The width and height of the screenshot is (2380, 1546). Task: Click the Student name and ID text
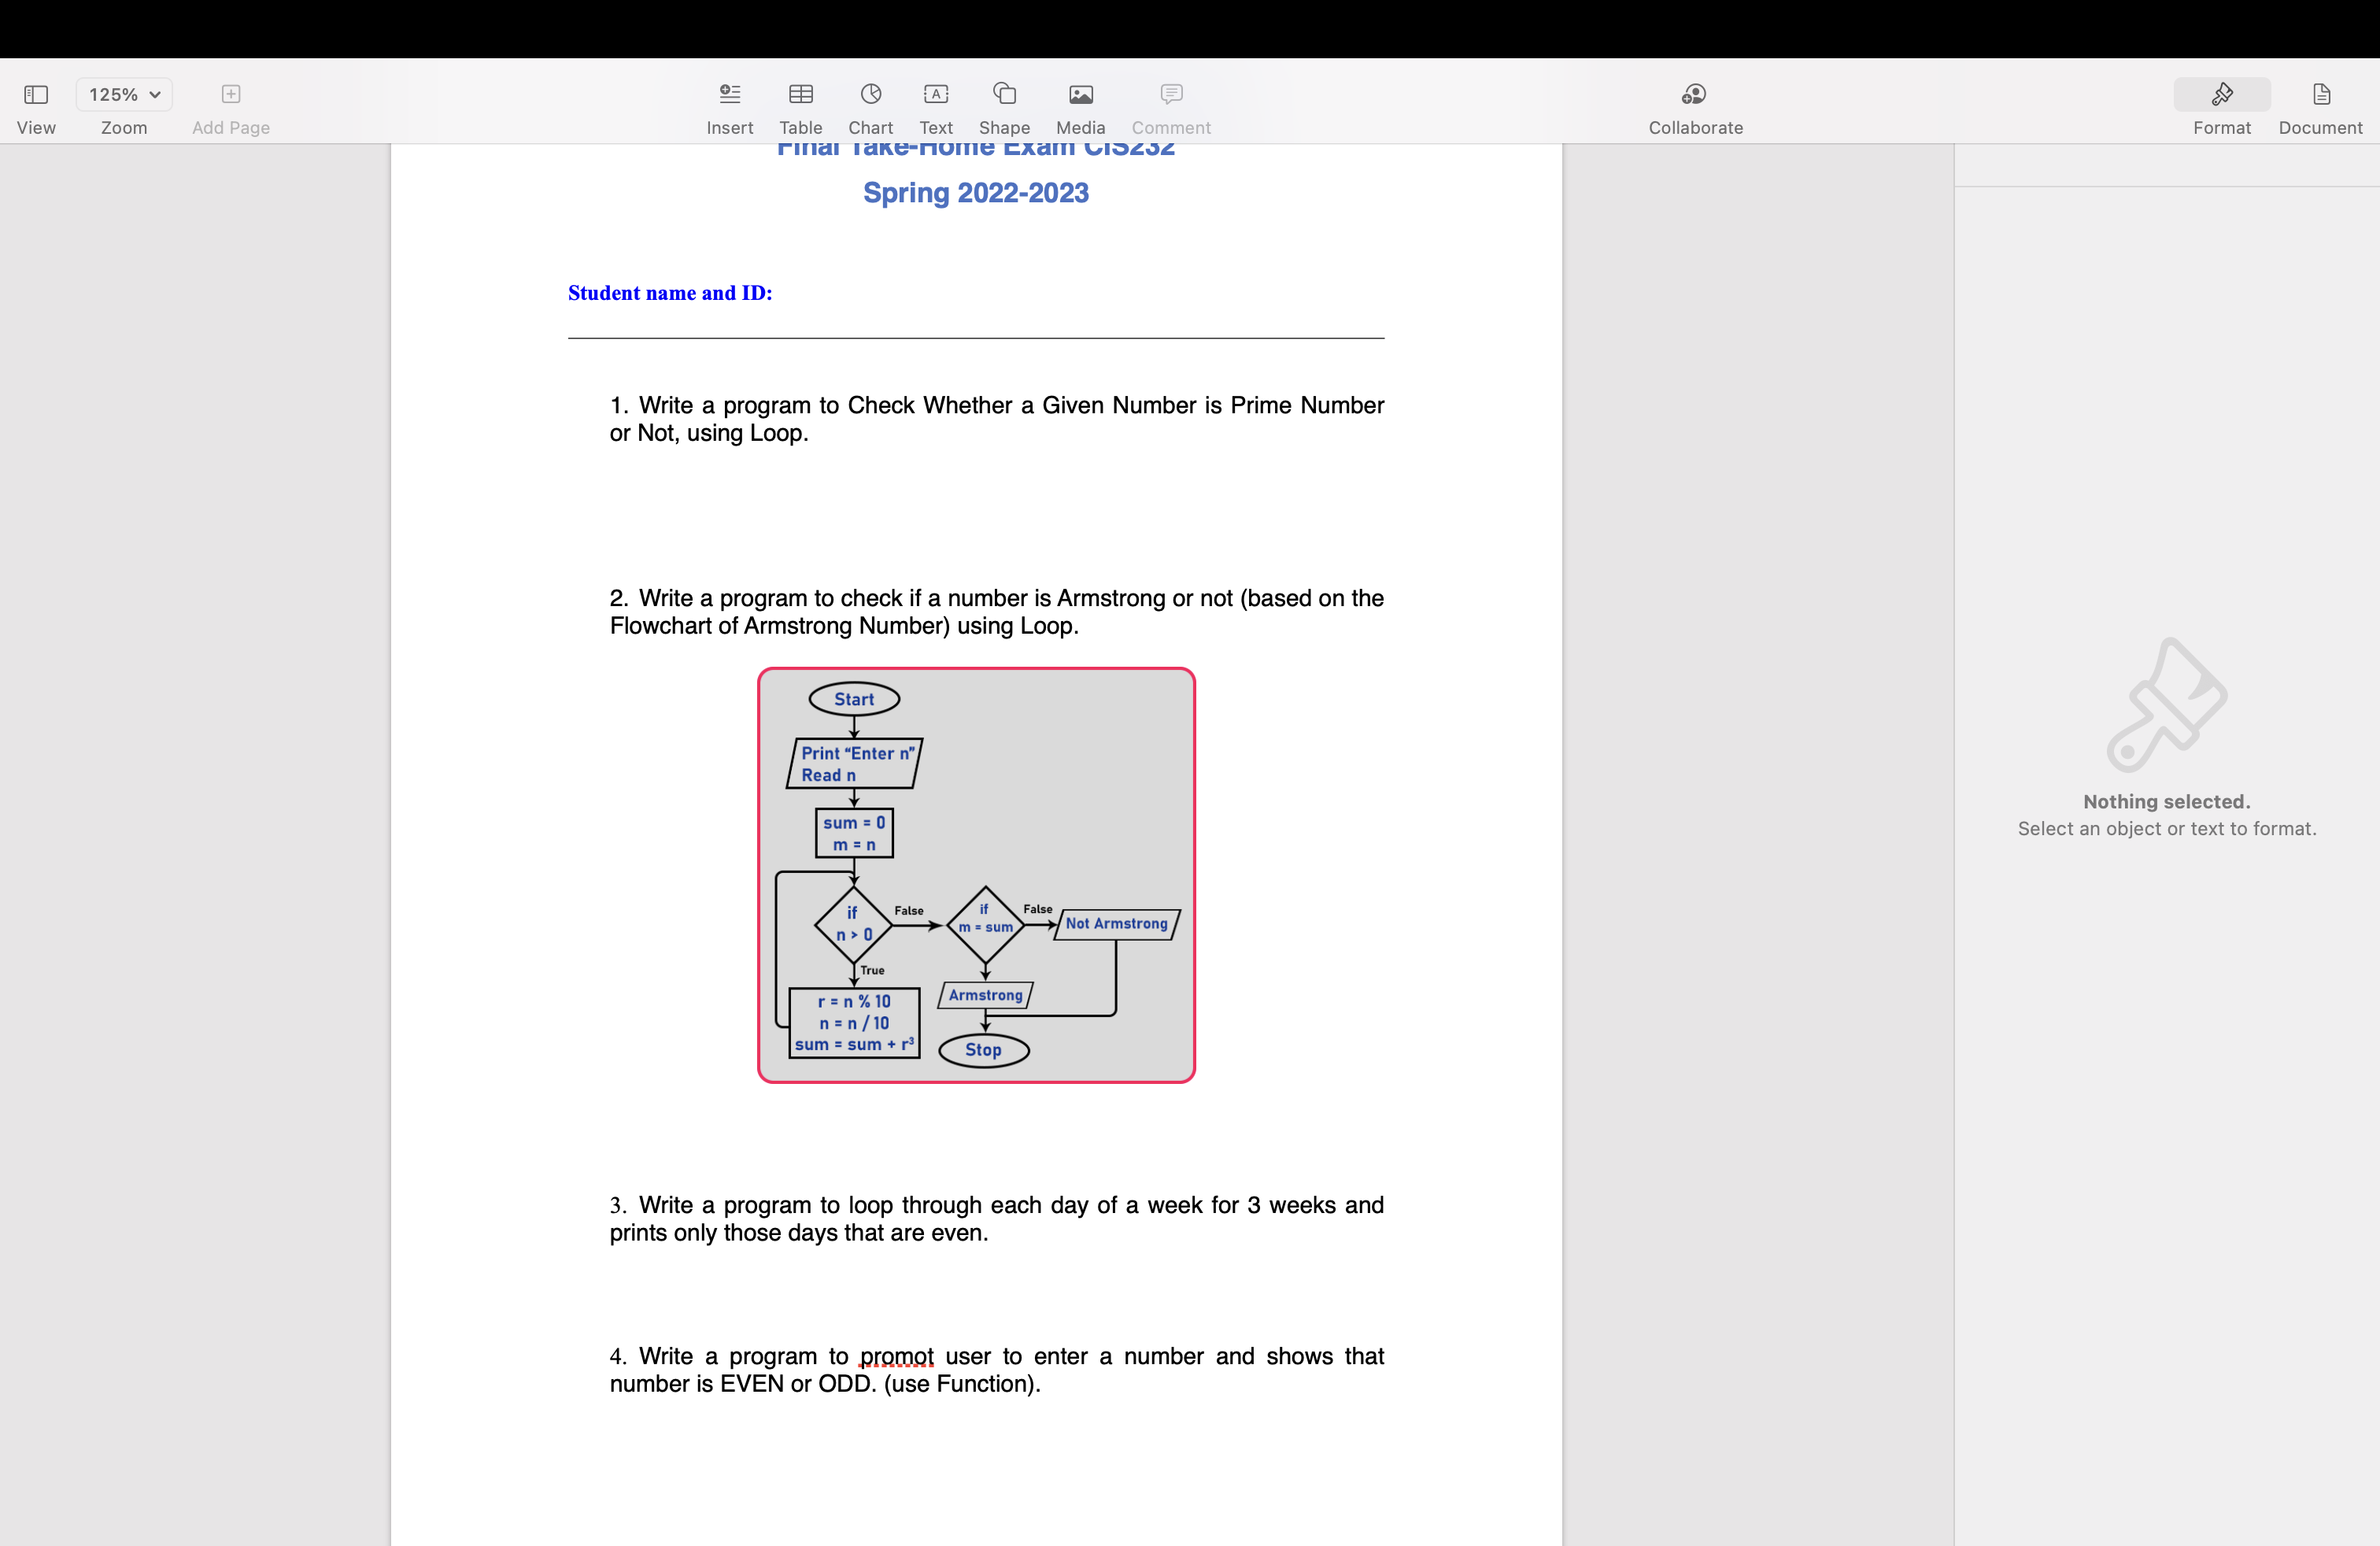pos(670,293)
